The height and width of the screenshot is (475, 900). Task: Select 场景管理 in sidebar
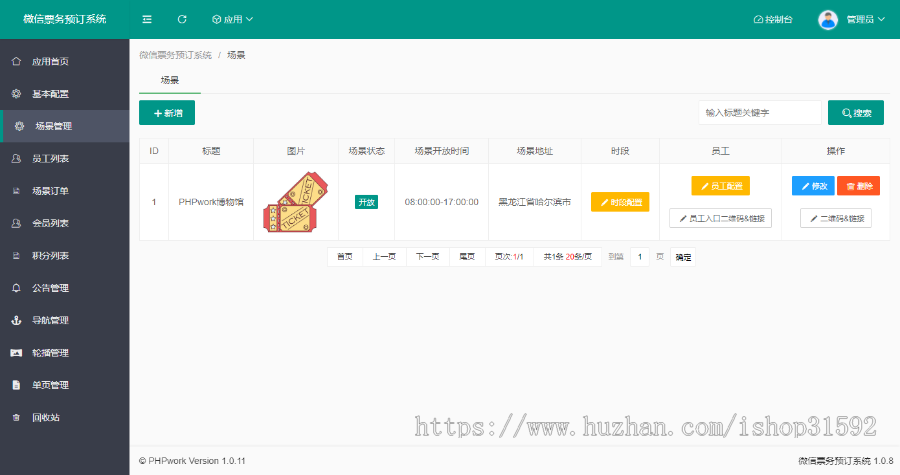tap(65, 126)
